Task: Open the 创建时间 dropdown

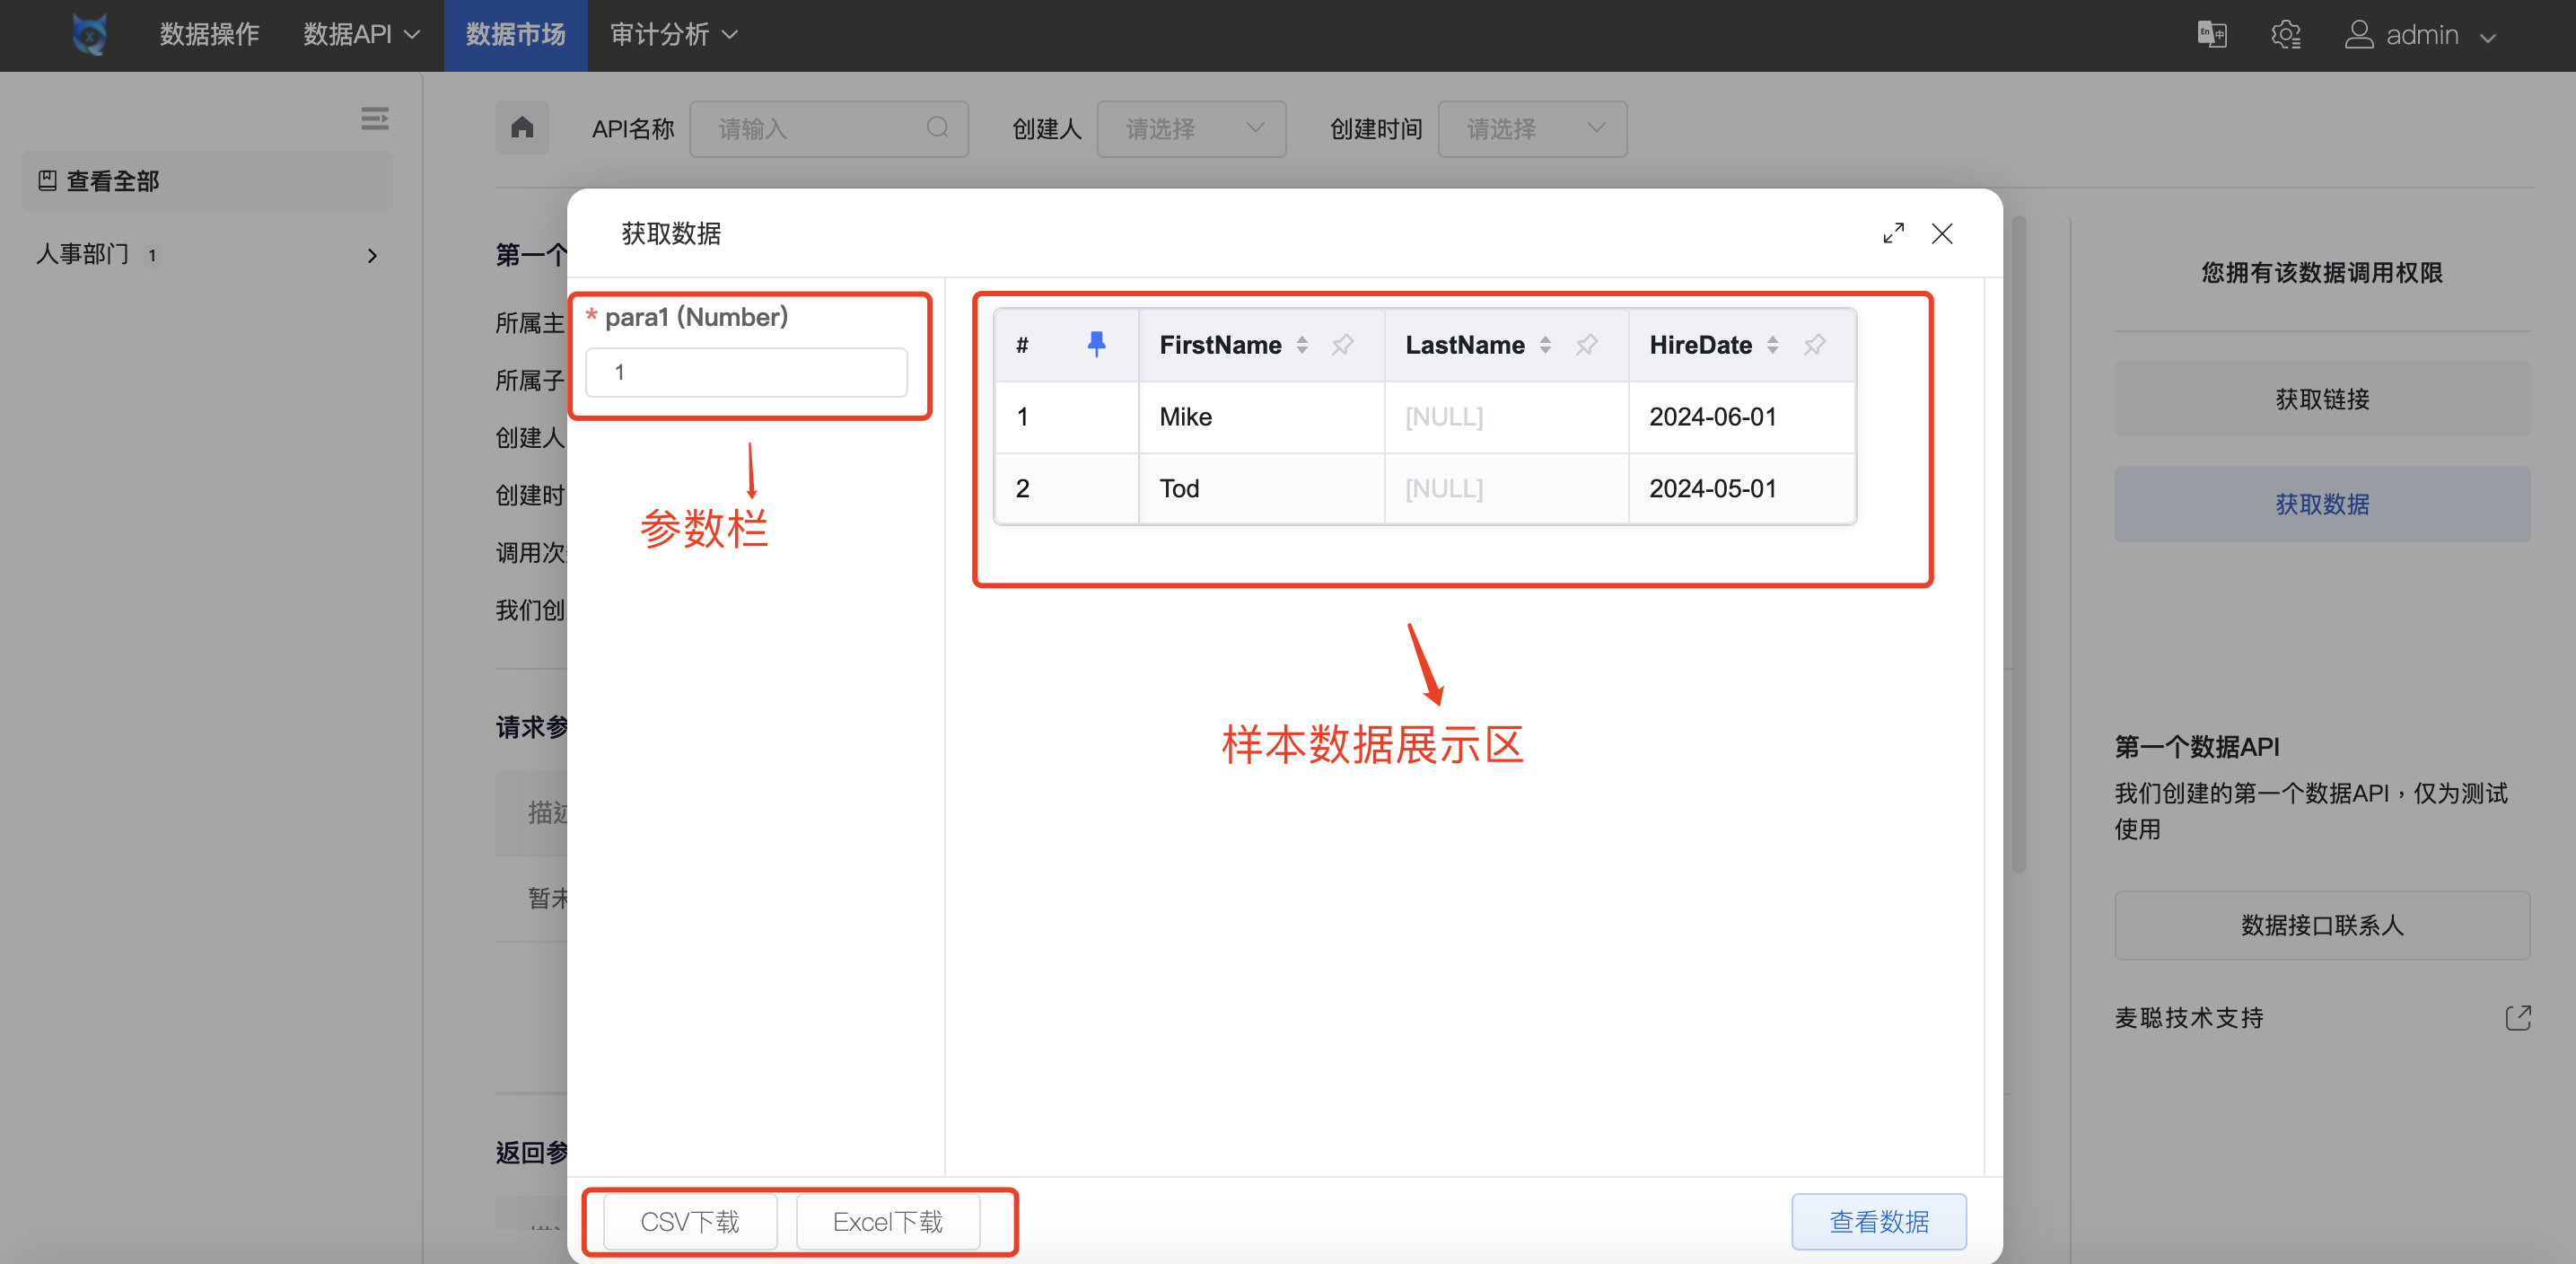Action: pos(1532,128)
